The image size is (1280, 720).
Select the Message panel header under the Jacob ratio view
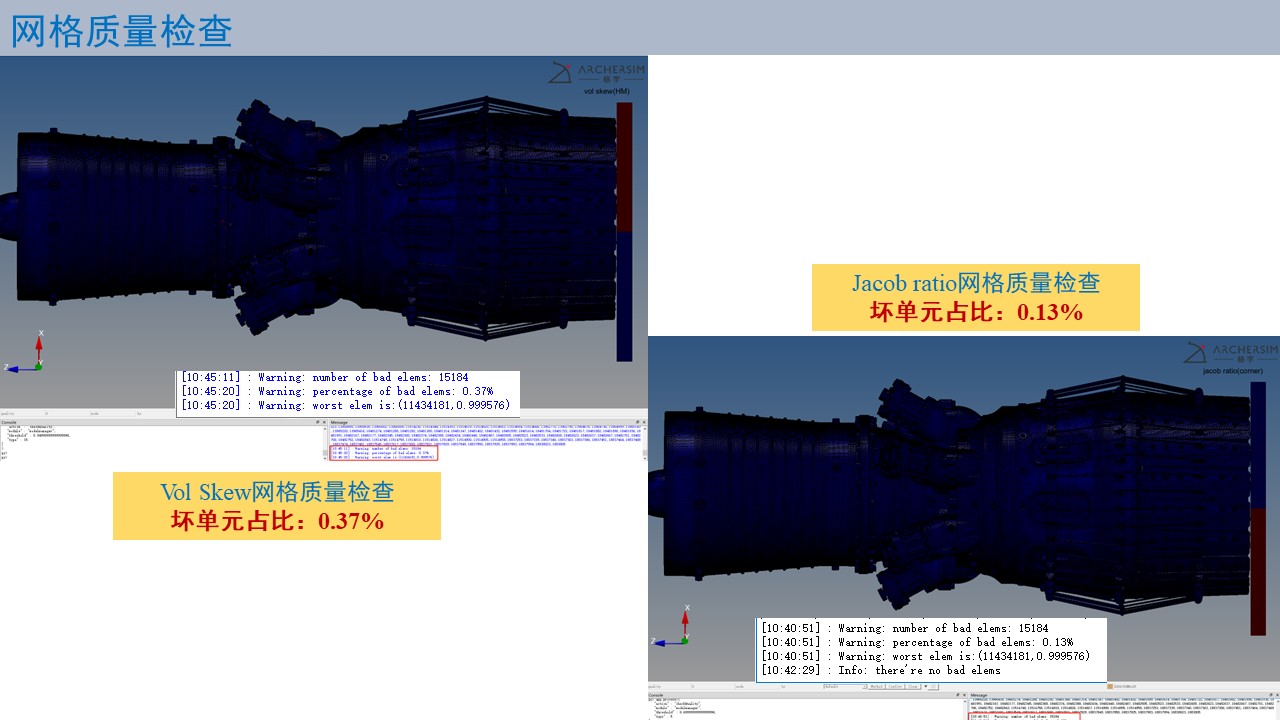(x=979, y=697)
